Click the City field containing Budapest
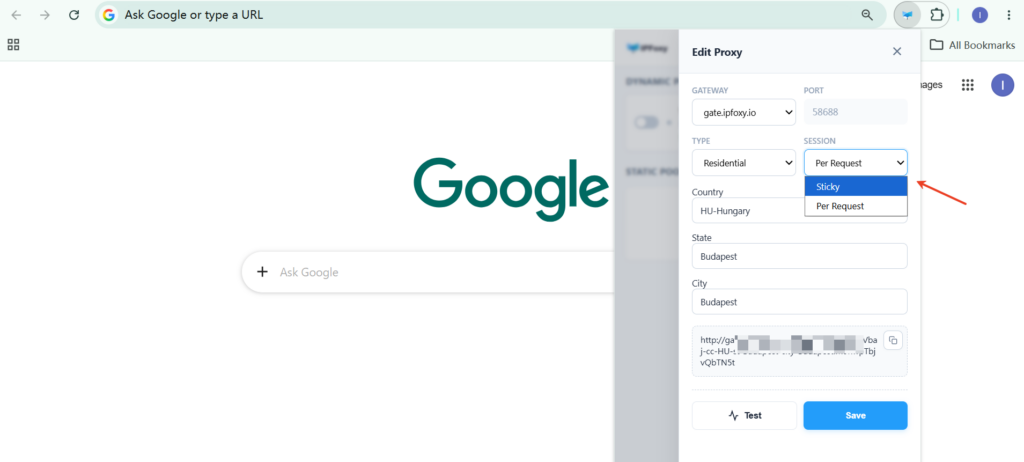The width and height of the screenshot is (1024, 462). [x=800, y=302]
